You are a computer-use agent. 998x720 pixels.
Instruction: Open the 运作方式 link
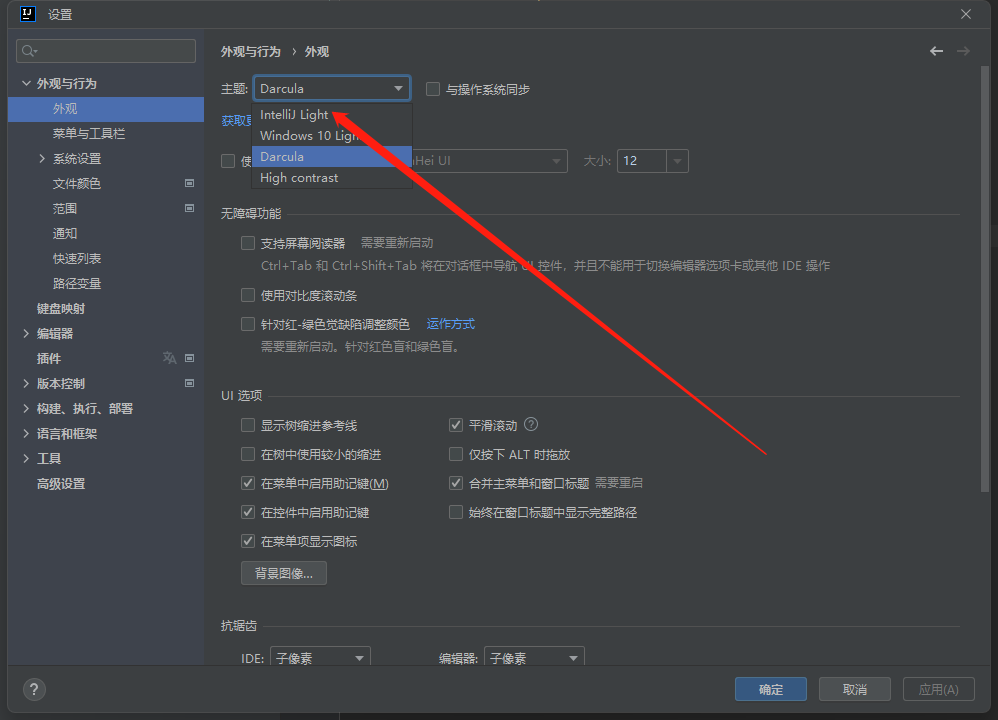click(450, 324)
